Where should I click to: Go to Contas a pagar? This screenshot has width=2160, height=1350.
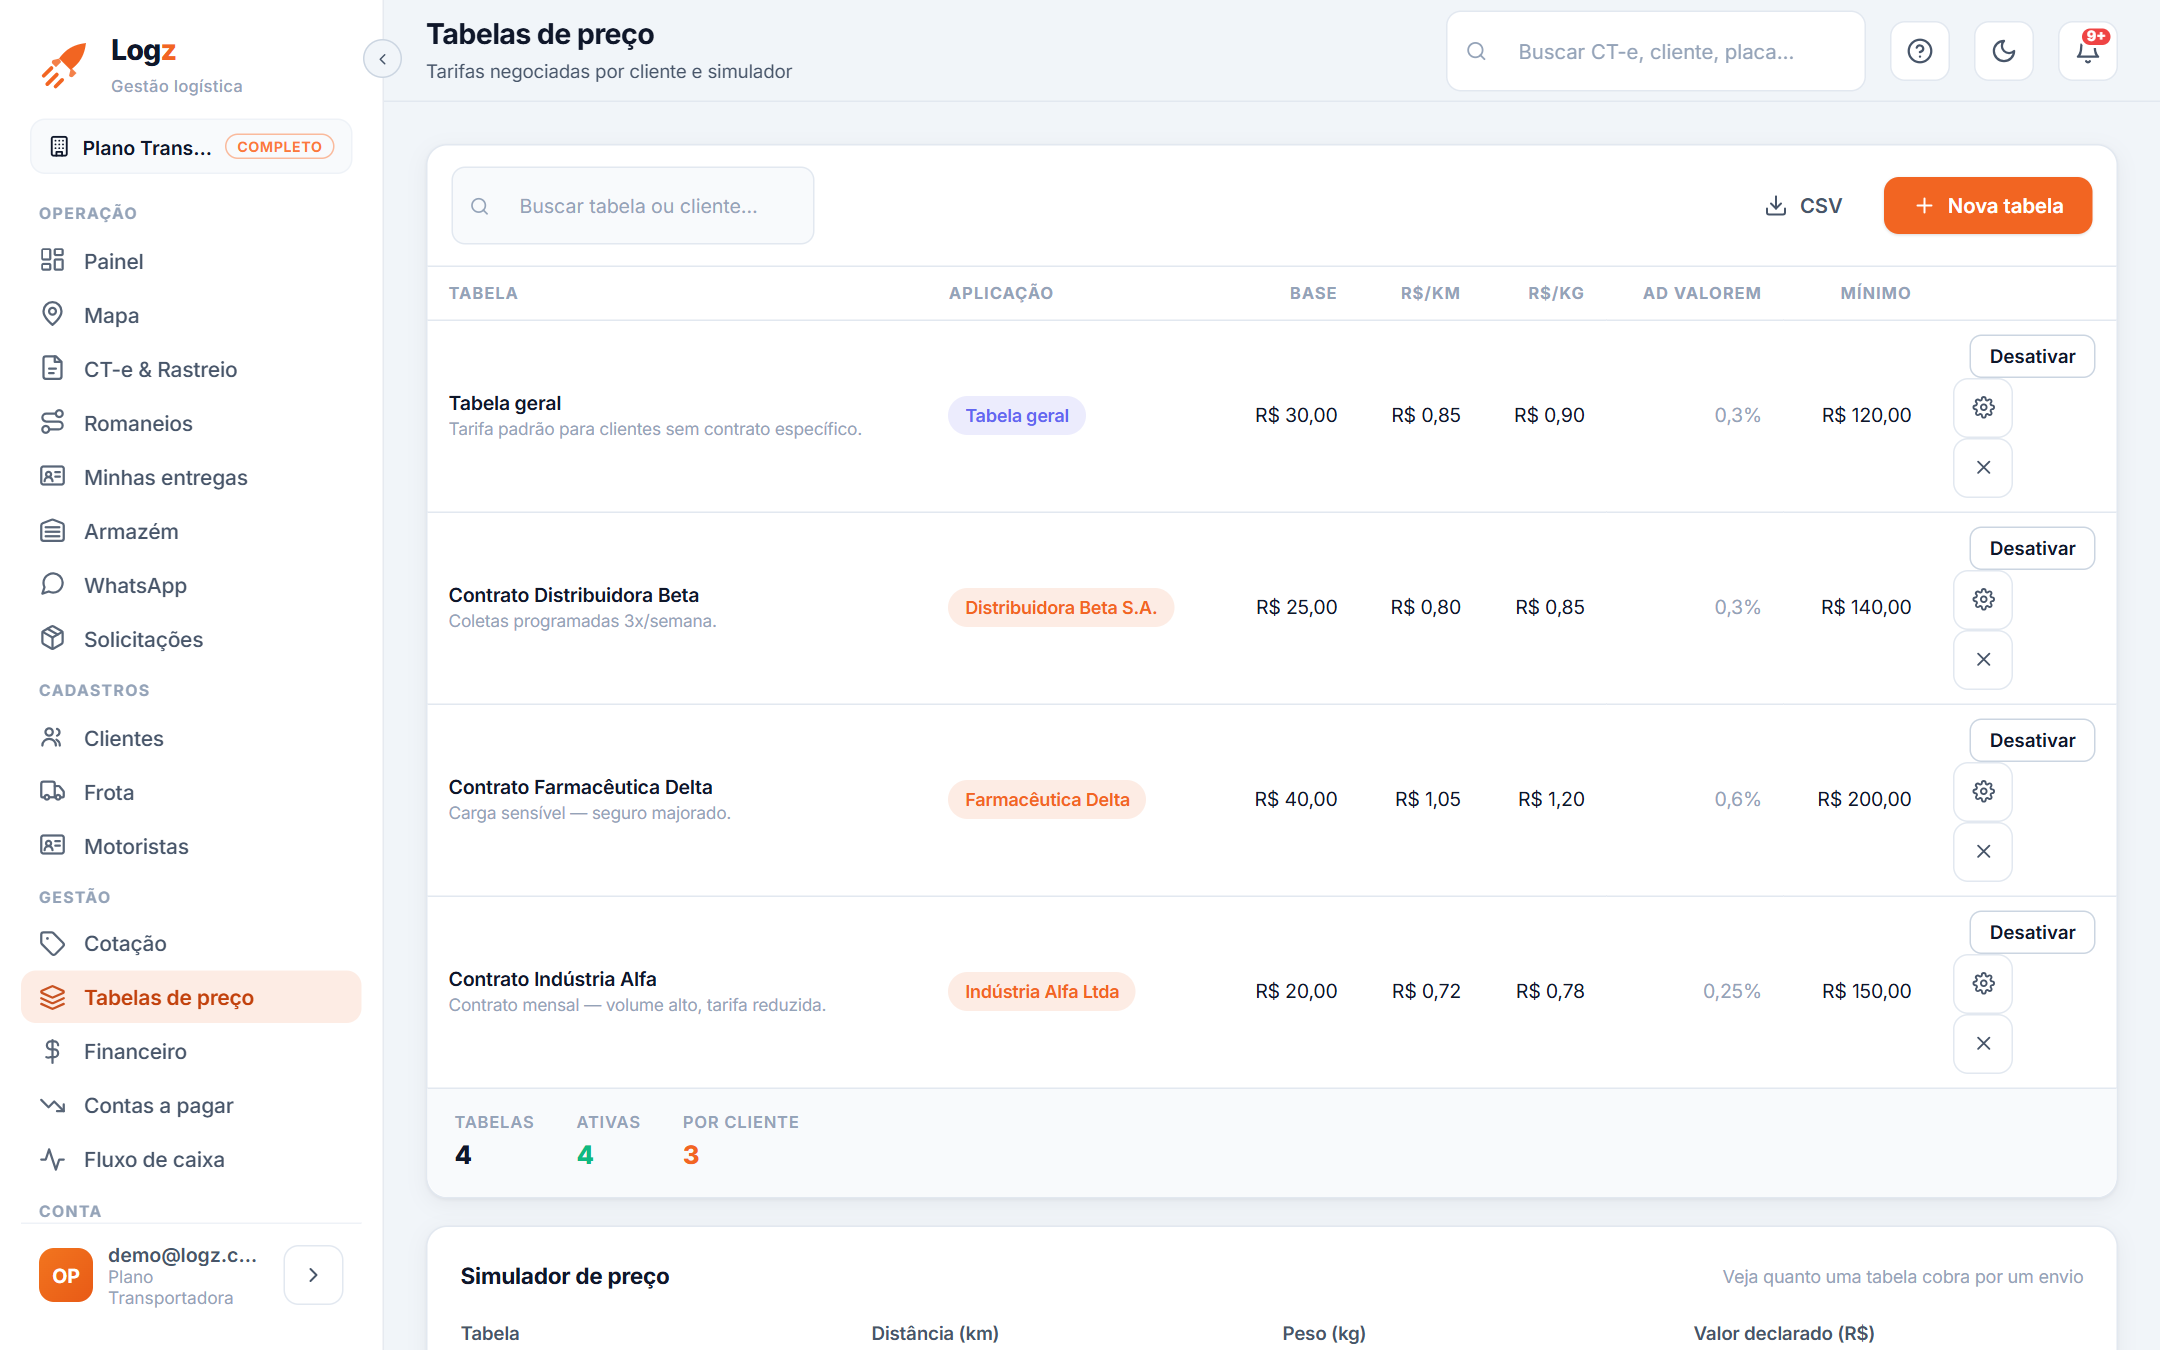[191, 1105]
